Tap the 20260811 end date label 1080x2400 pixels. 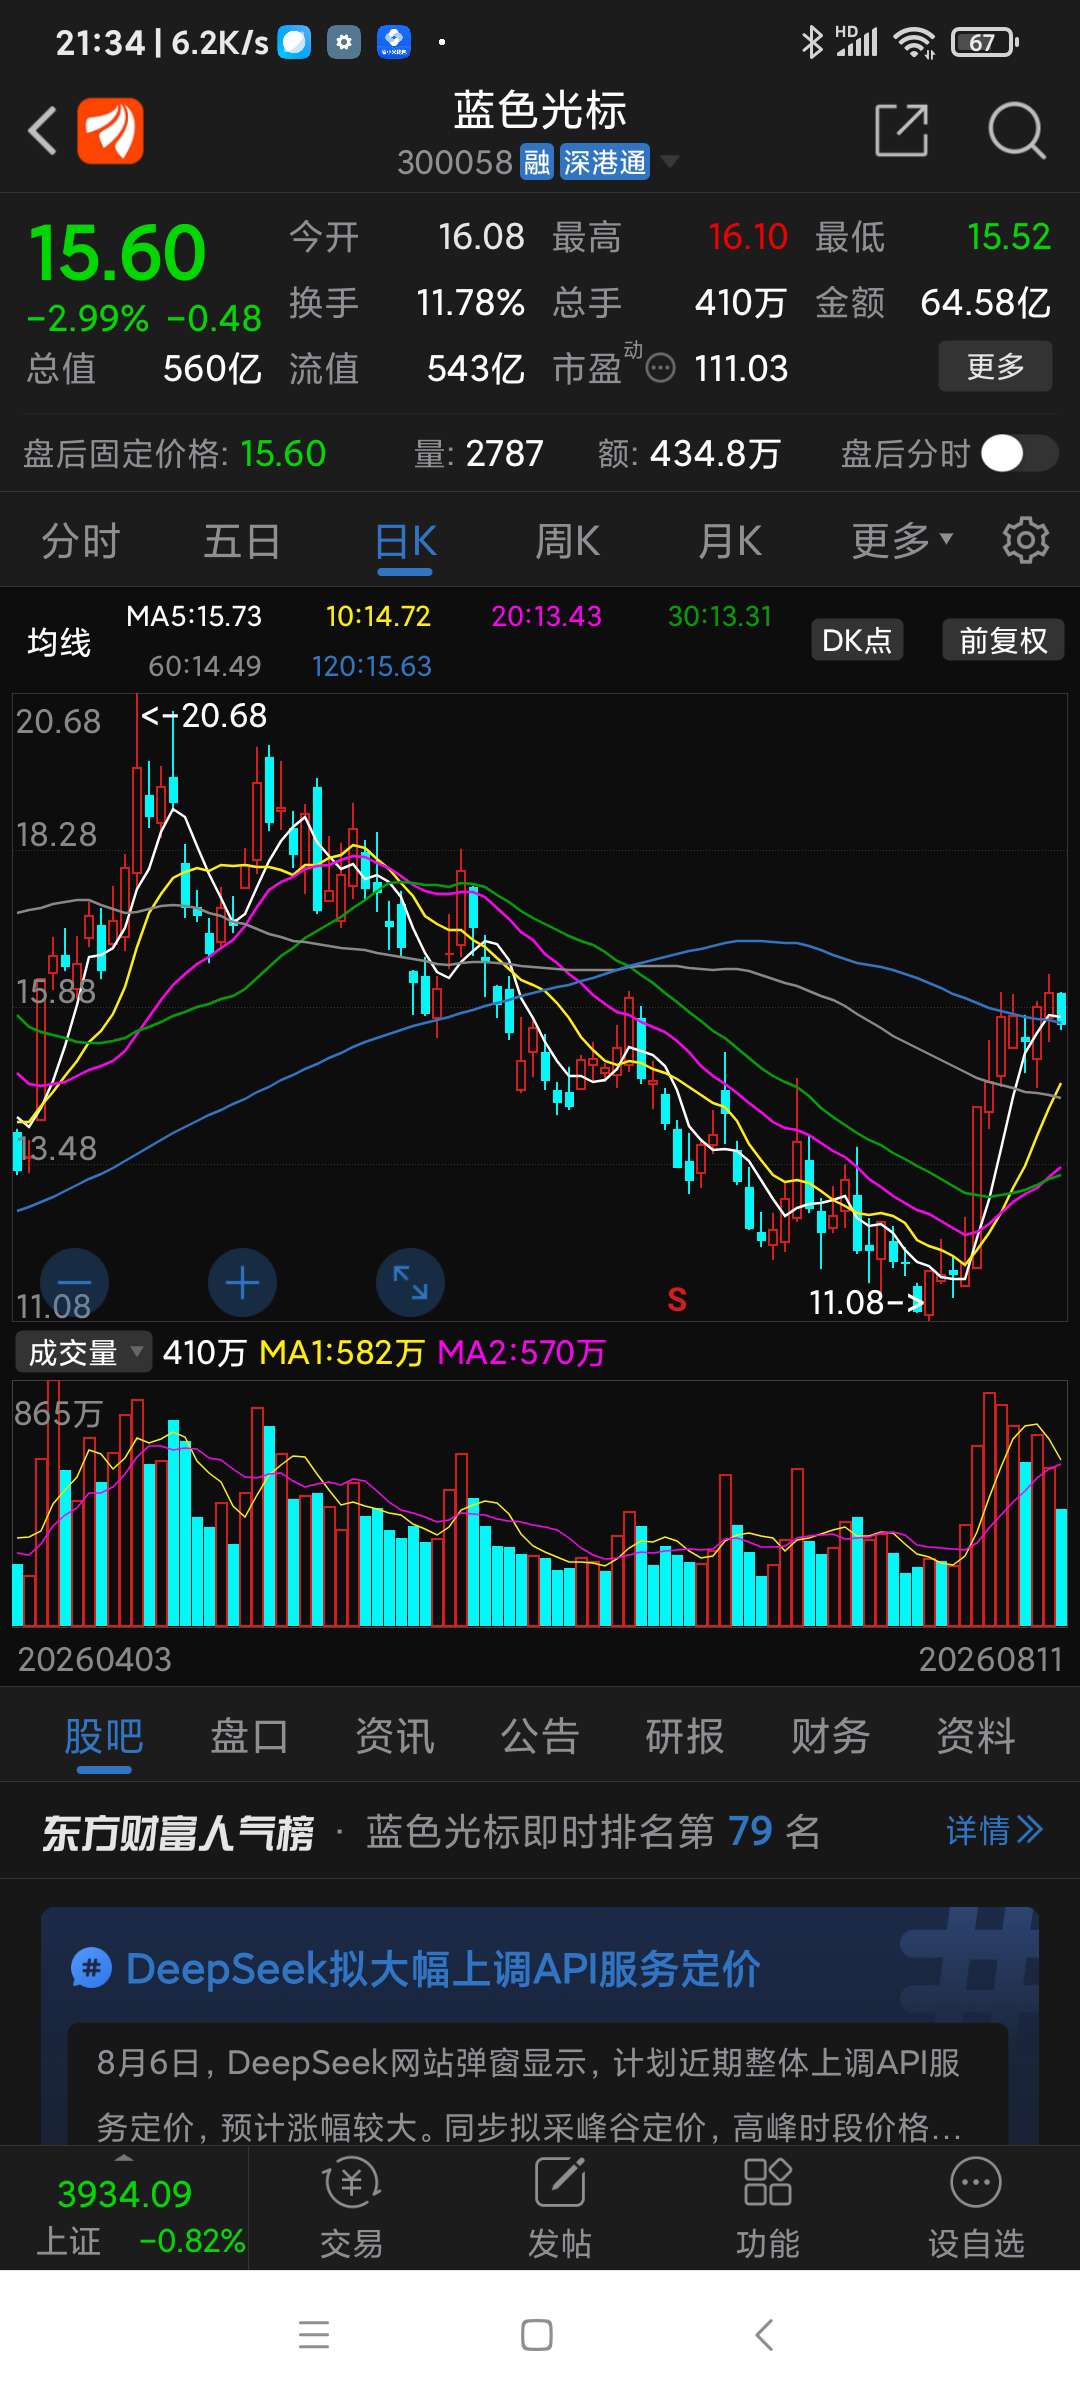click(x=990, y=1660)
